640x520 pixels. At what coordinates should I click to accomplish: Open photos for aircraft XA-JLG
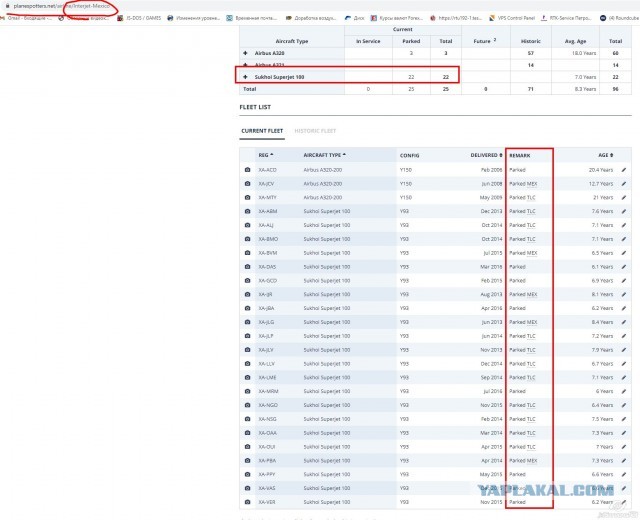click(247, 322)
